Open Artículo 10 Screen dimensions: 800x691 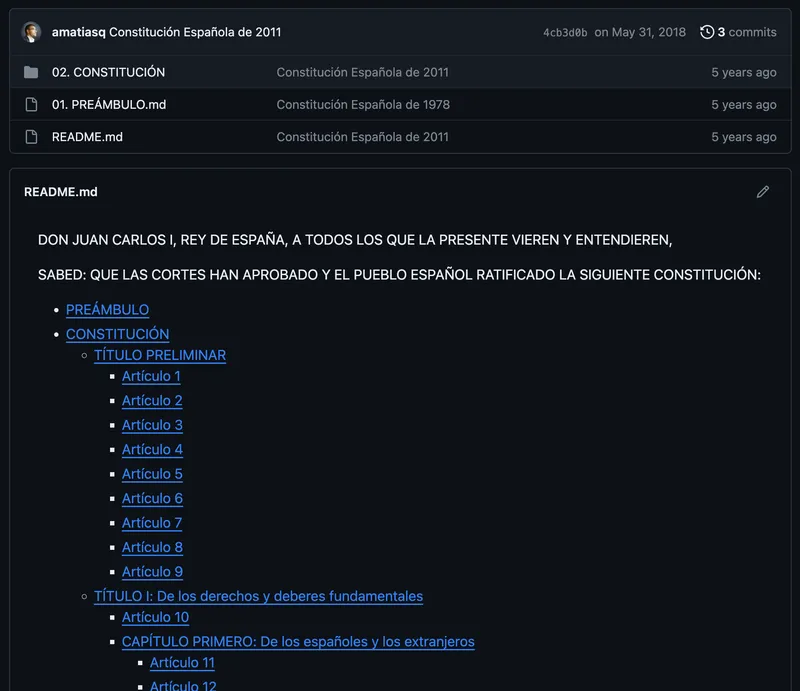click(x=155, y=617)
